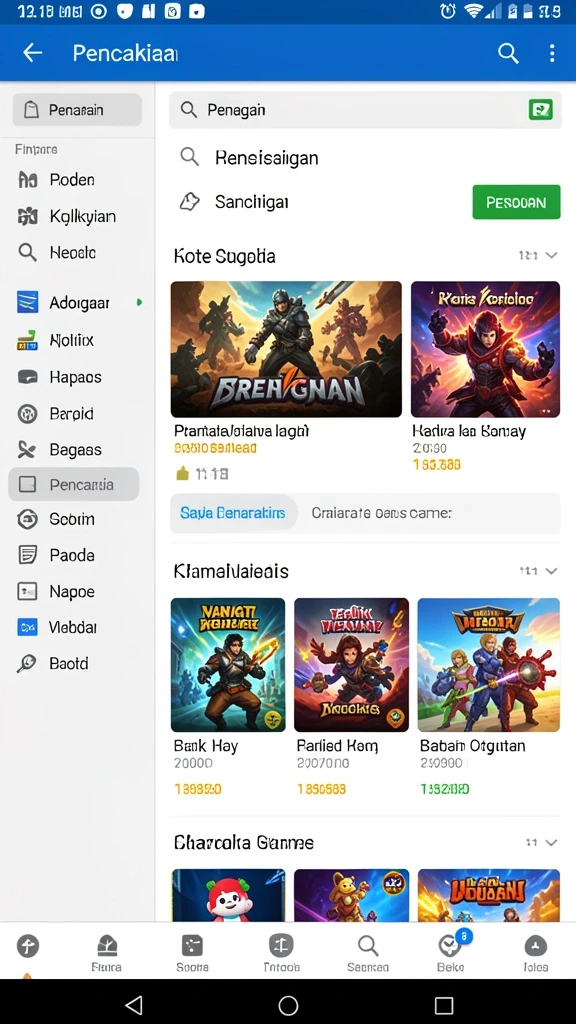This screenshot has height=1024, width=576.
Task: Open the Babain Otgıtan game thumbnail
Action: (488, 665)
